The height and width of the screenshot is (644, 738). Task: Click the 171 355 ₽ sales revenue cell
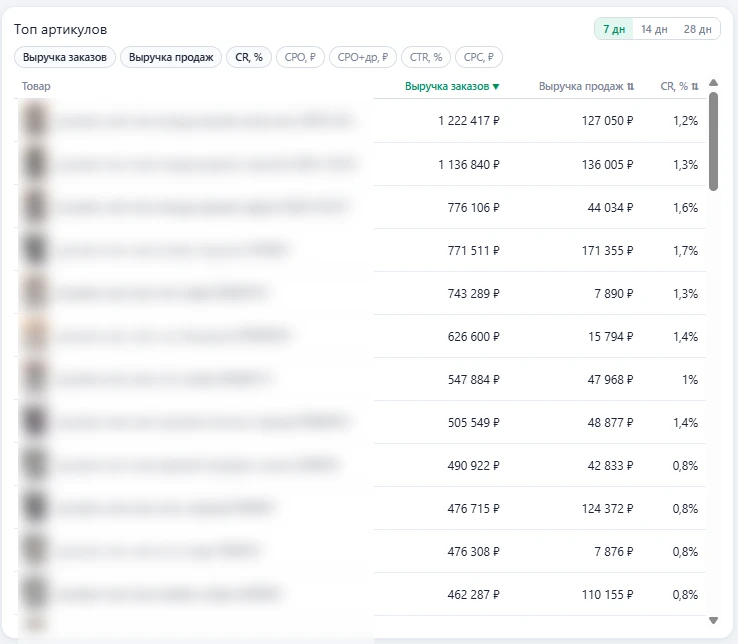tap(608, 250)
